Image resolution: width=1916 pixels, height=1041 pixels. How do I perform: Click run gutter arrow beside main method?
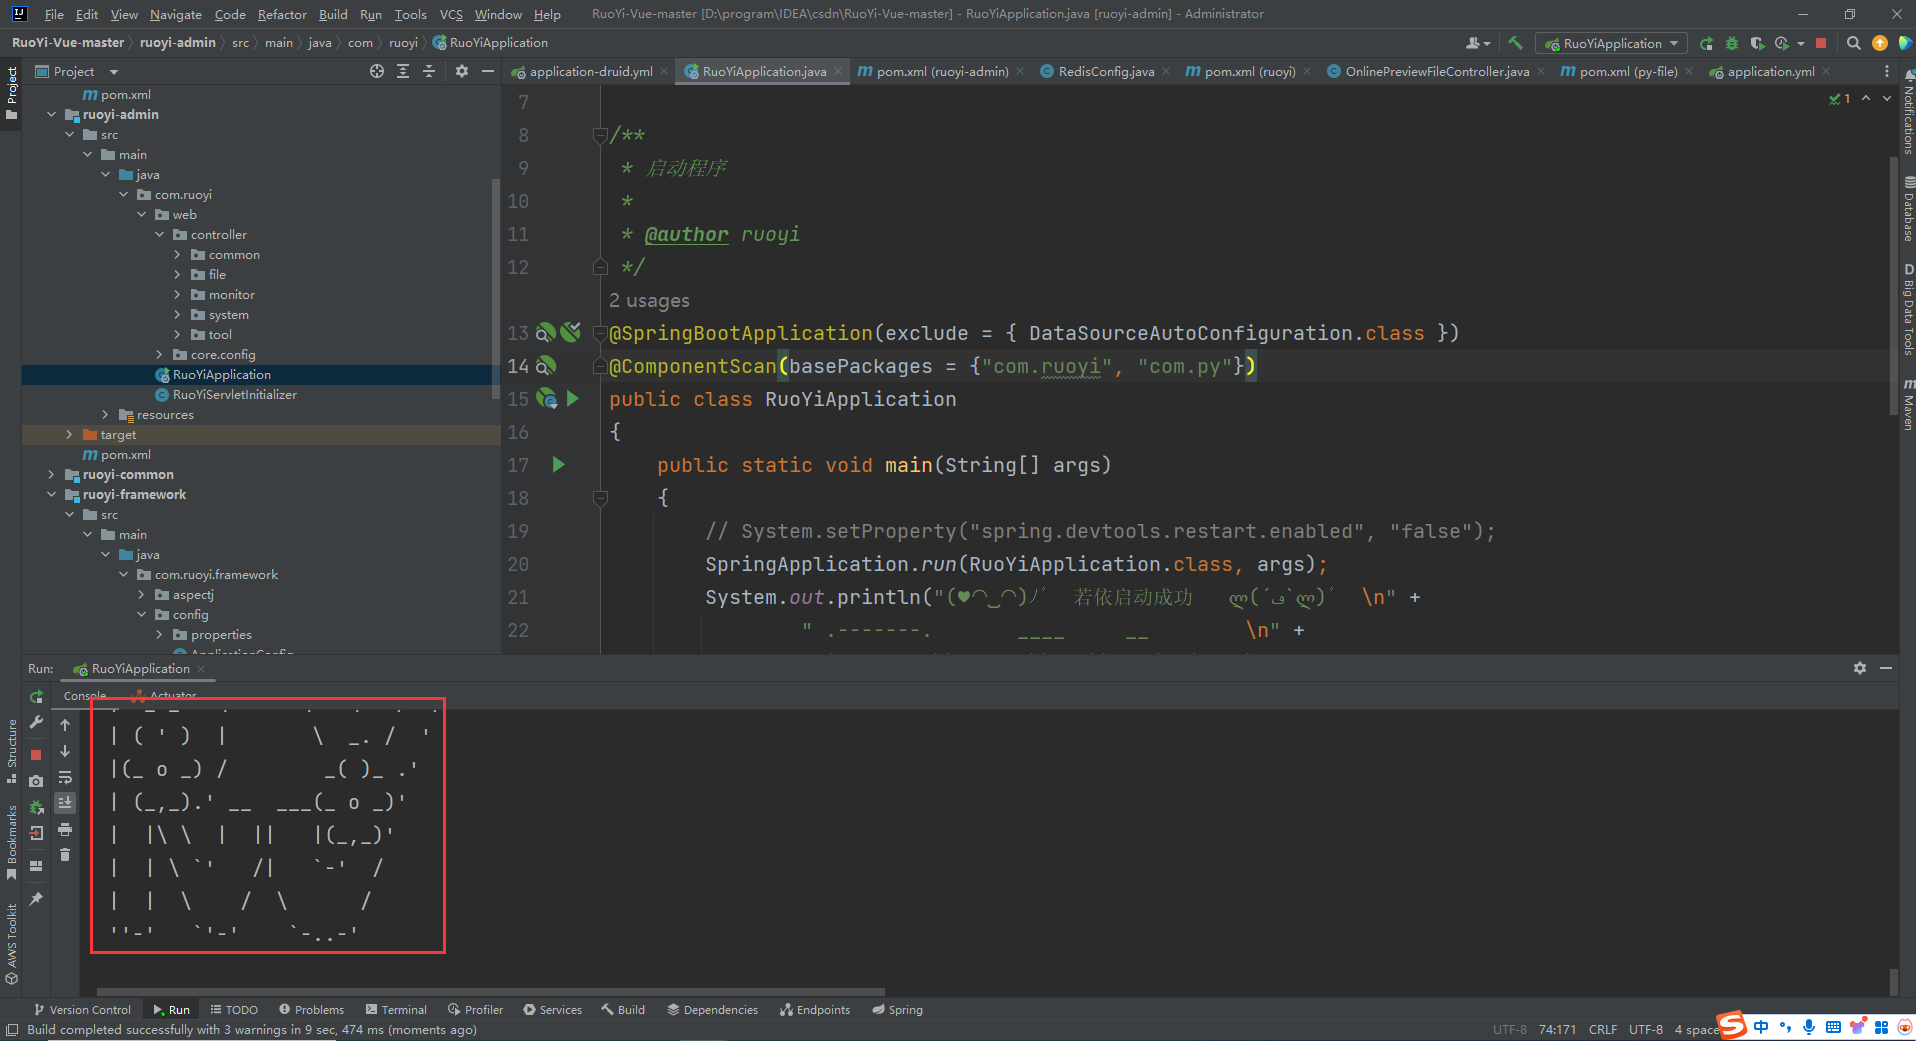point(559,464)
